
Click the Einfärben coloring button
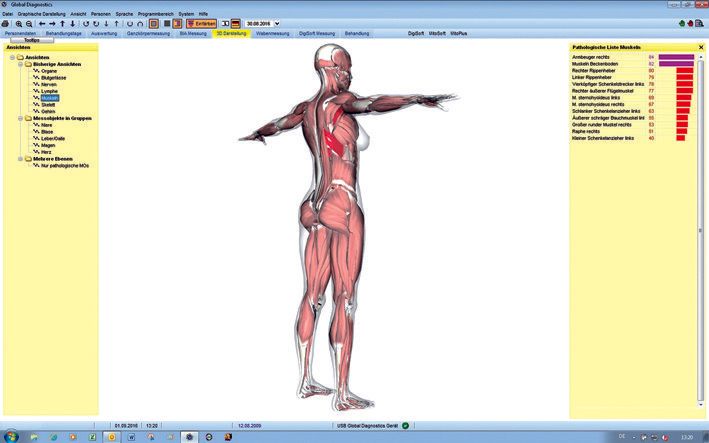[202, 23]
